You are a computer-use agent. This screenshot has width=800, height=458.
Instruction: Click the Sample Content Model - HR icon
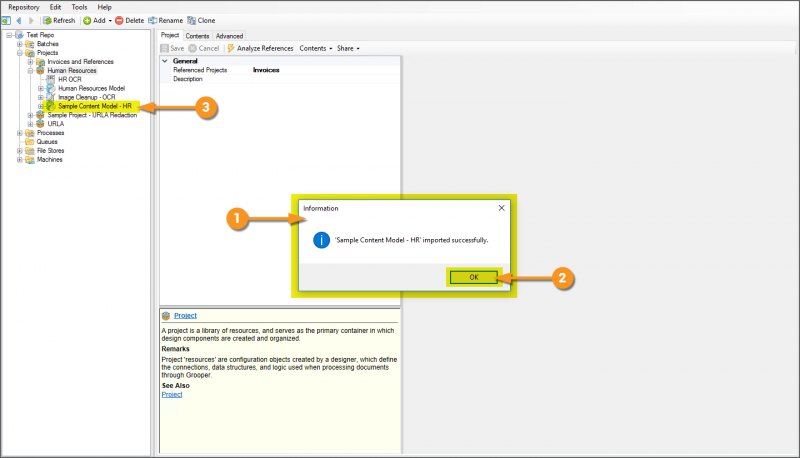pyautogui.click(x=51, y=106)
